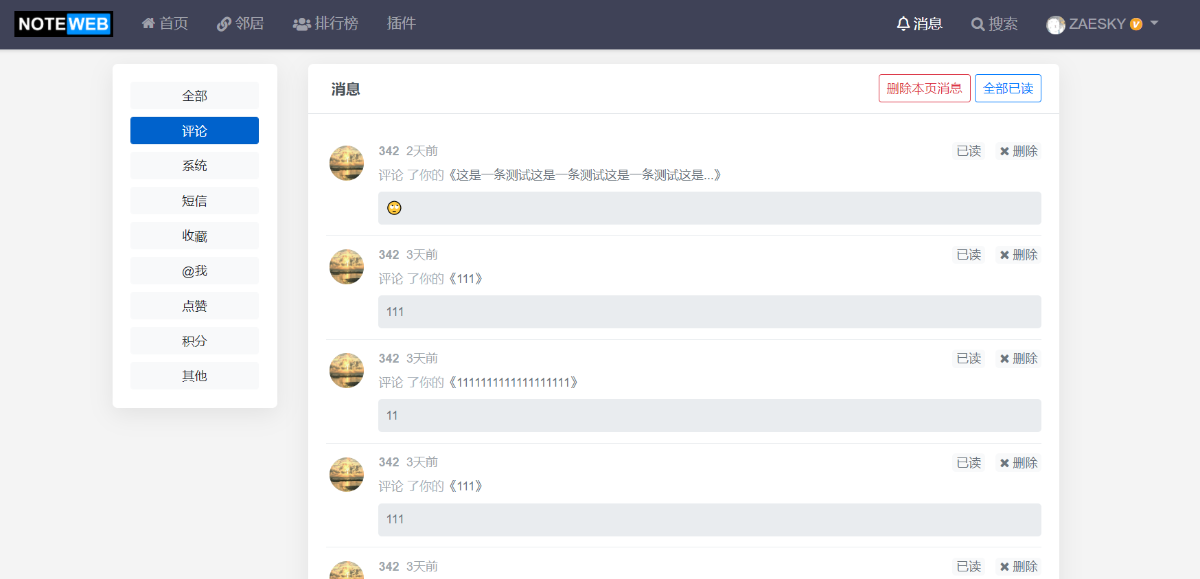Expand the ZAESKY account dropdown arrow

tap(1154, 22)
